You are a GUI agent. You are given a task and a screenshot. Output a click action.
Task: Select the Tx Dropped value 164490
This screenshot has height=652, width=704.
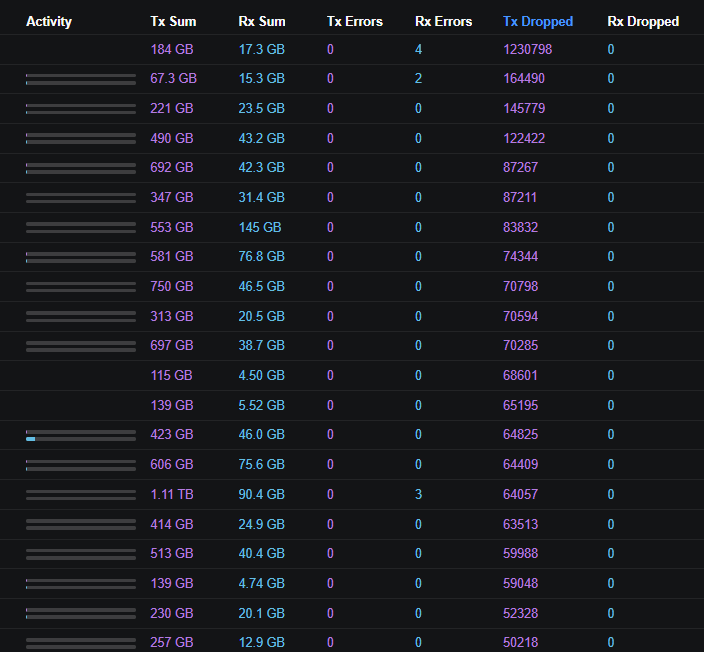[524, 79]
